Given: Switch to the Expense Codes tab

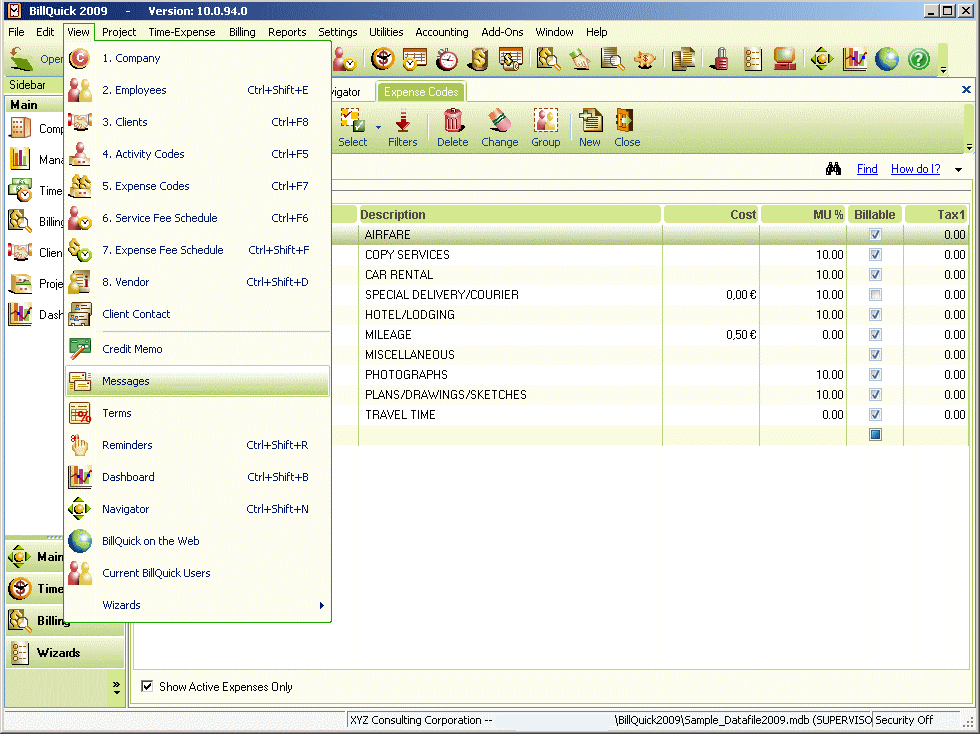Looking at the screenshot, I should (421, 92).
